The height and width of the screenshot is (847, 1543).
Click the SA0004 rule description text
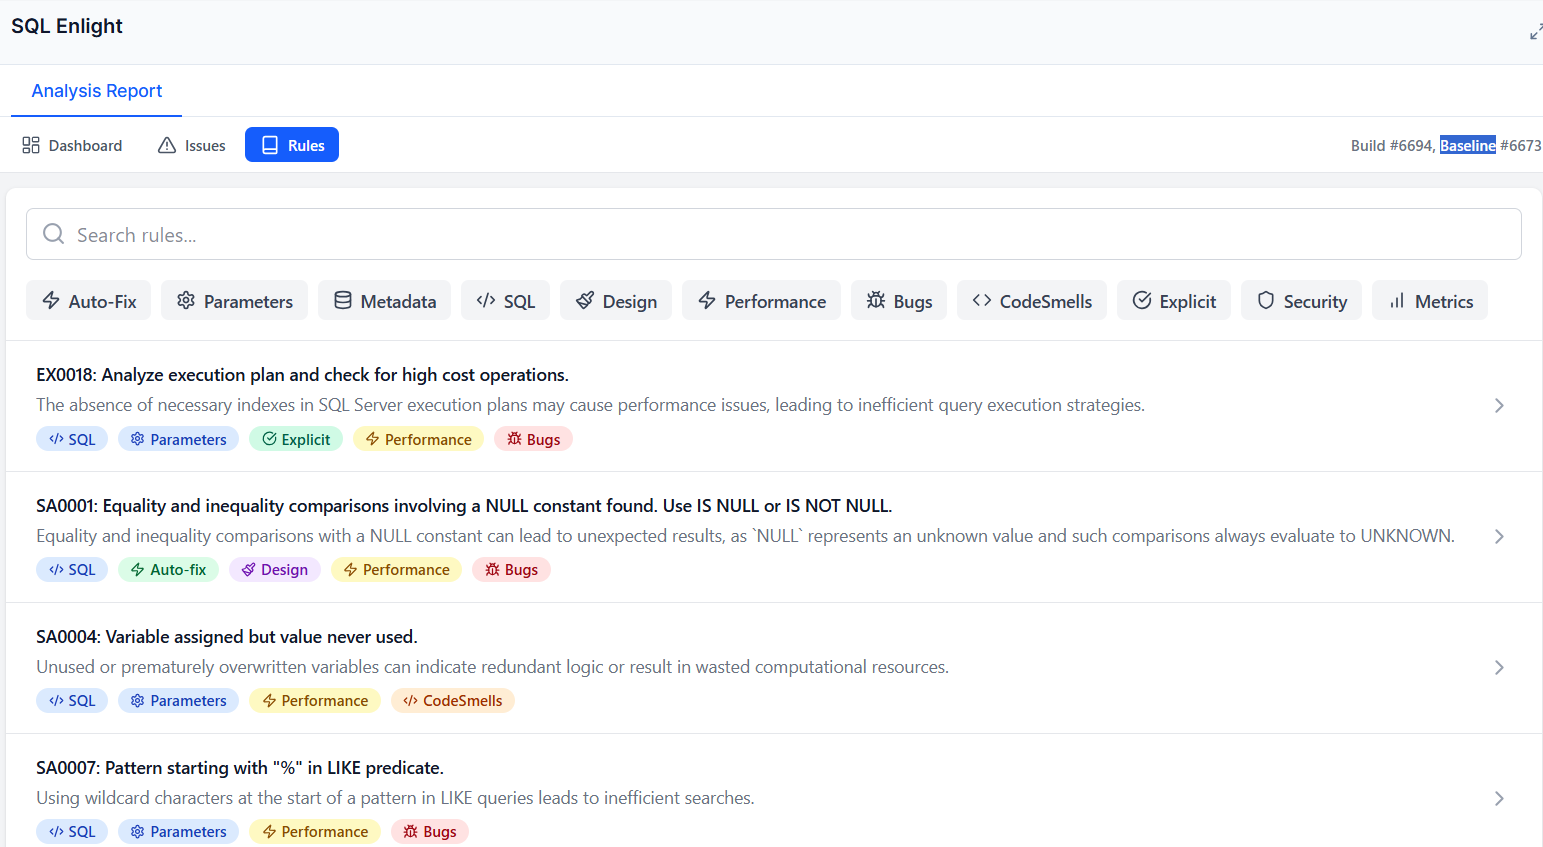click(x=493, y=667)
